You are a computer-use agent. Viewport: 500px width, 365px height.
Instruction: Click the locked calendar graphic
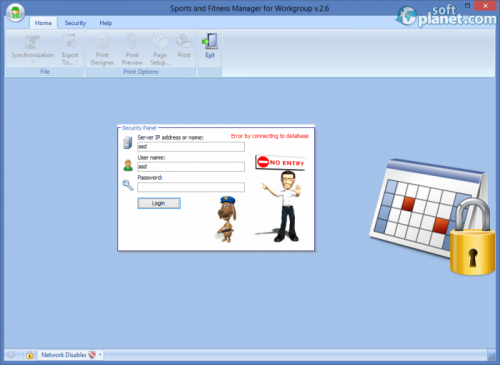pyautogui.click(x=433, y=217)
